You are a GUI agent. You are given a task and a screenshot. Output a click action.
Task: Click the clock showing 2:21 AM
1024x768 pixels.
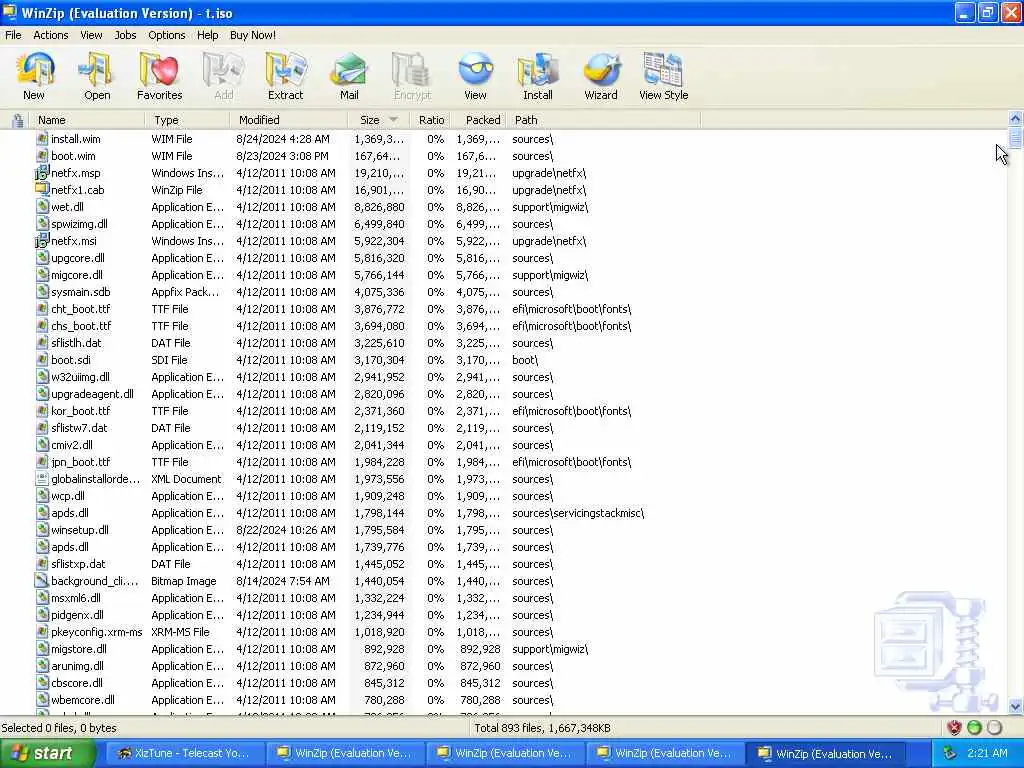987,753
